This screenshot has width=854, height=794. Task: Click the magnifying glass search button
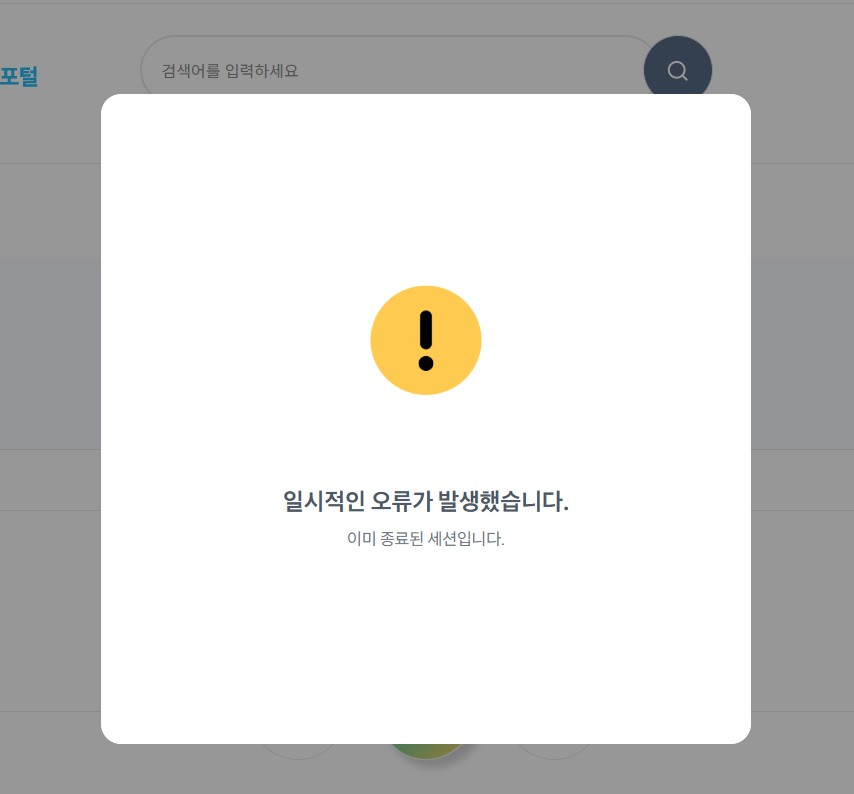coord(678,70)
